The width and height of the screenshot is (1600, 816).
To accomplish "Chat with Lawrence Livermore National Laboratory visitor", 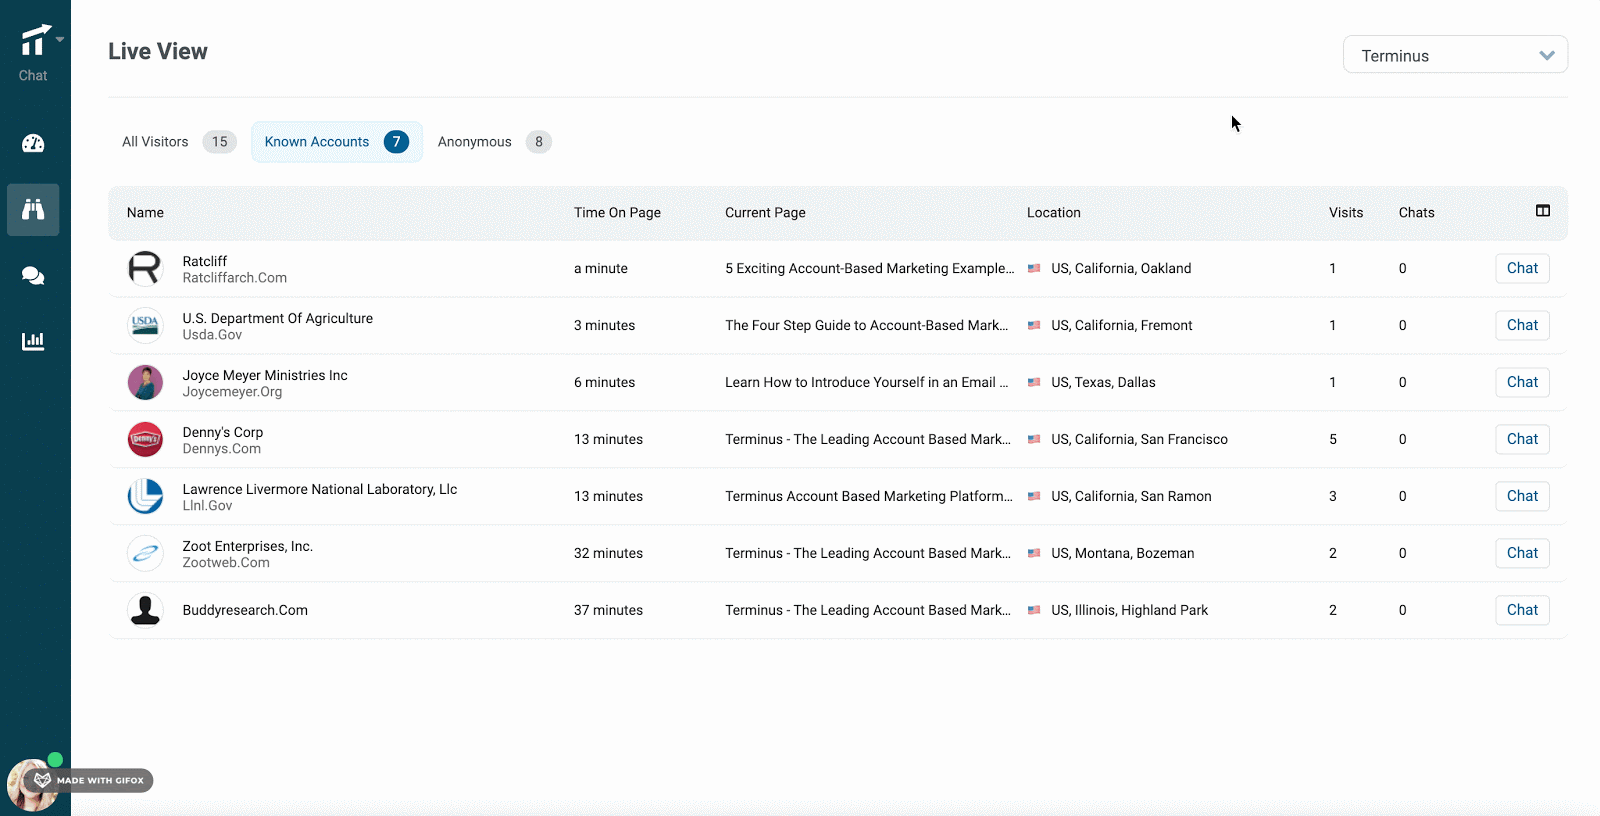I will point(1522,496).
